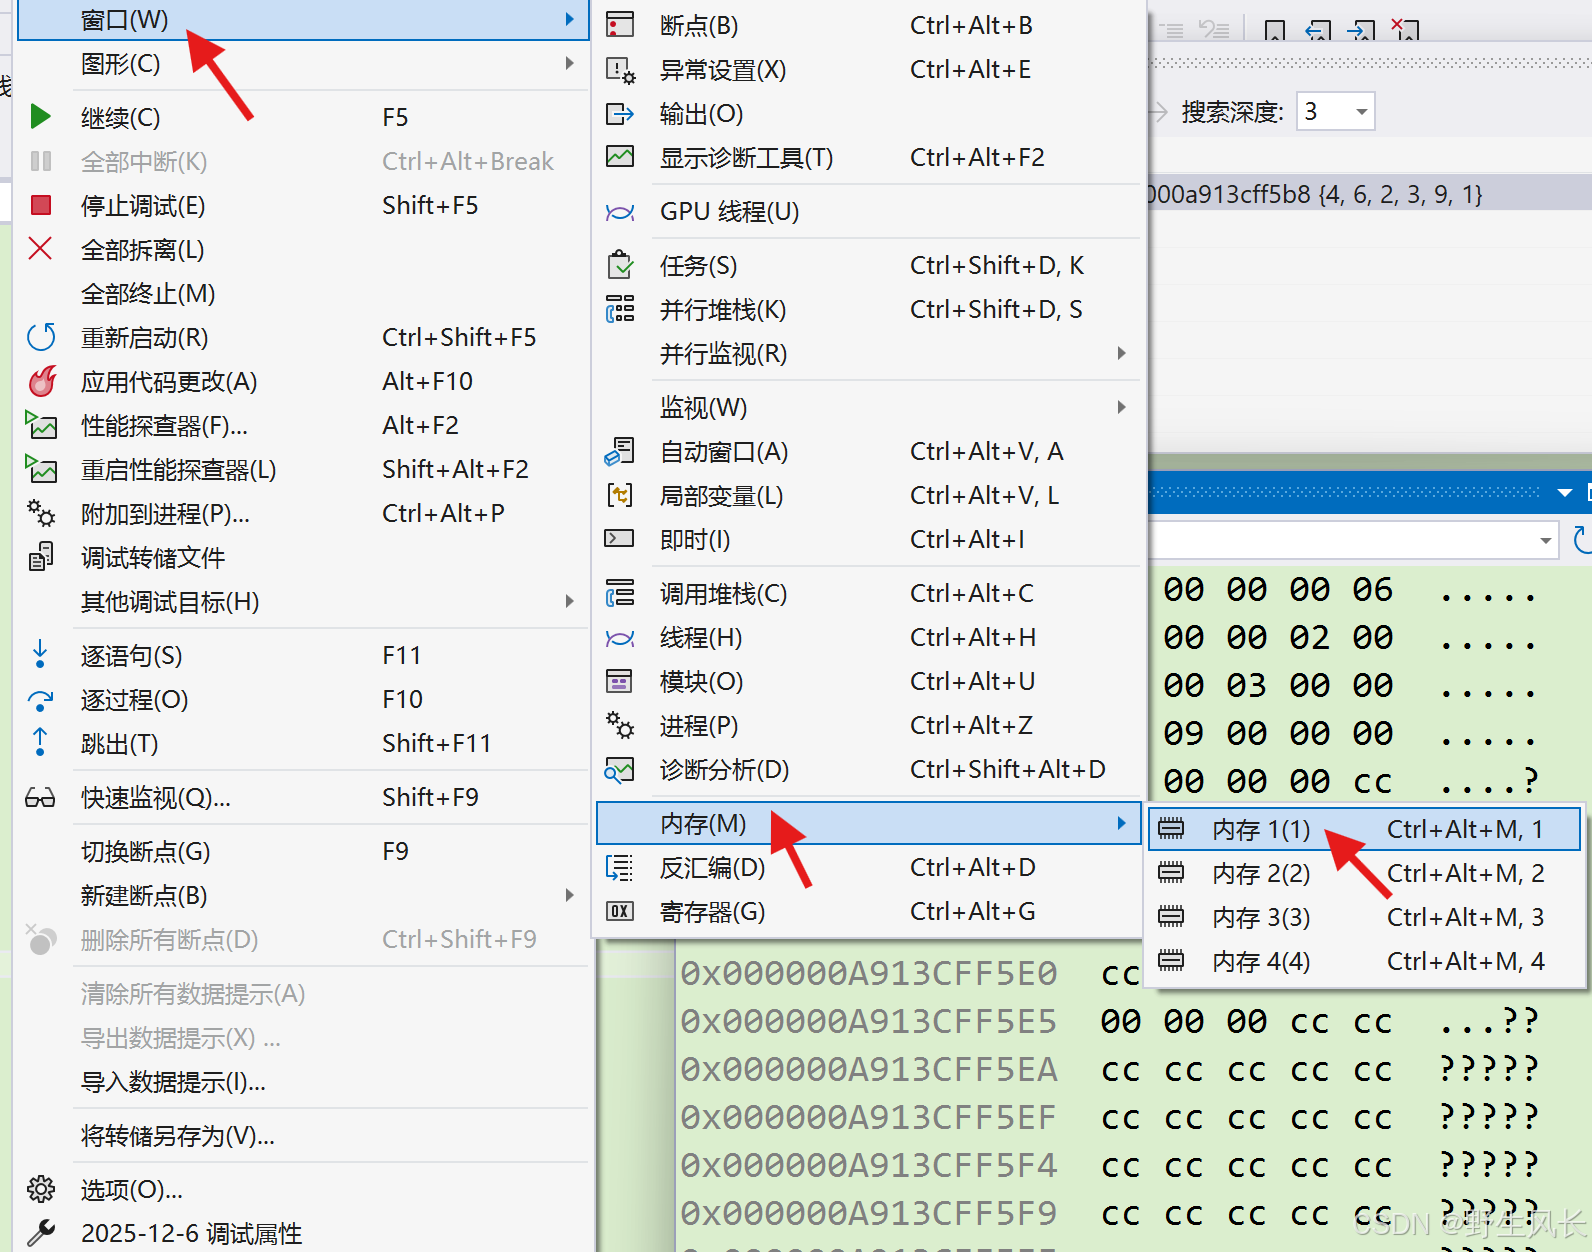
Task: Click the flame icon for Apply Code Changes
Action: point(42,381)
